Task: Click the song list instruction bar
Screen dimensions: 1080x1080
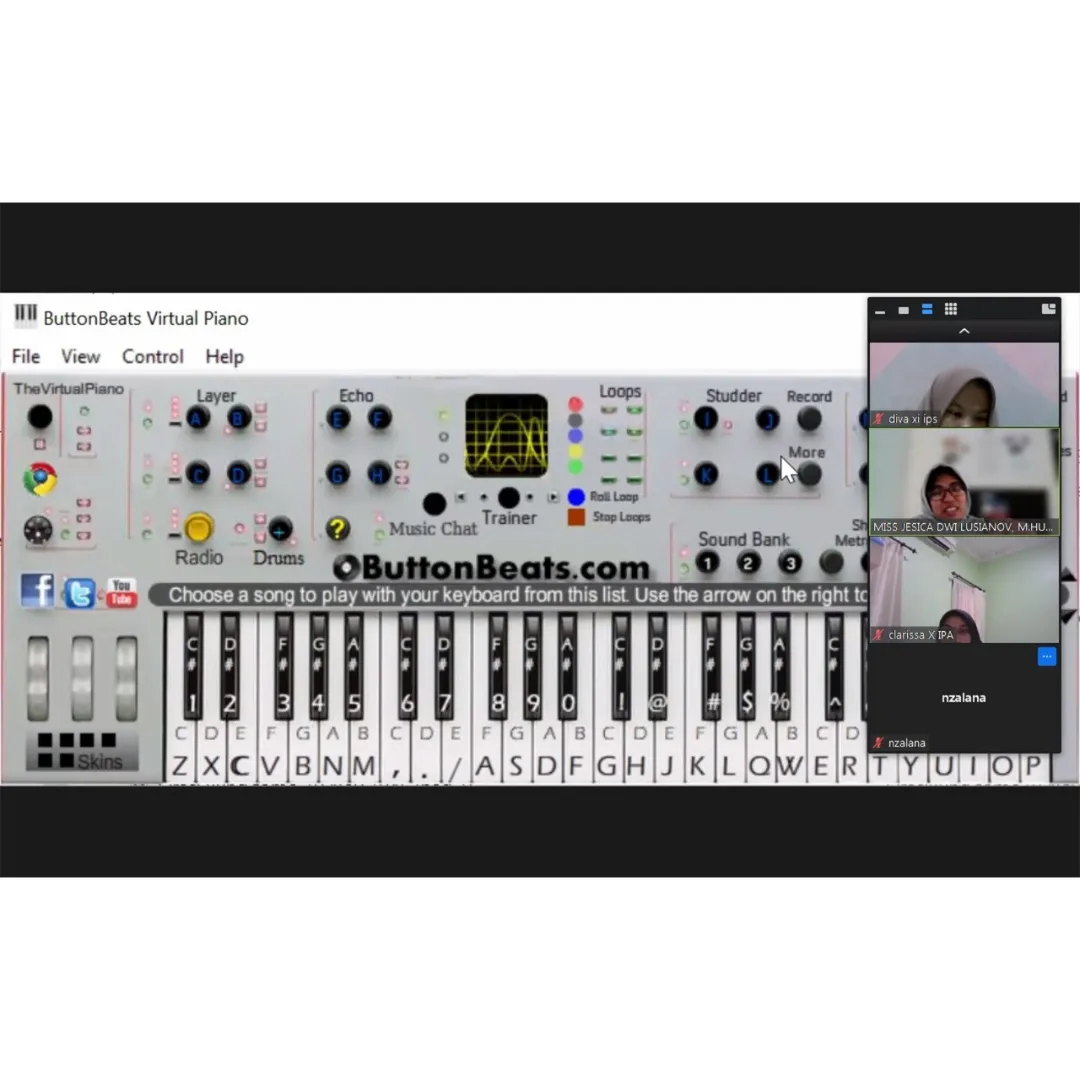Action: coord(508,595)
